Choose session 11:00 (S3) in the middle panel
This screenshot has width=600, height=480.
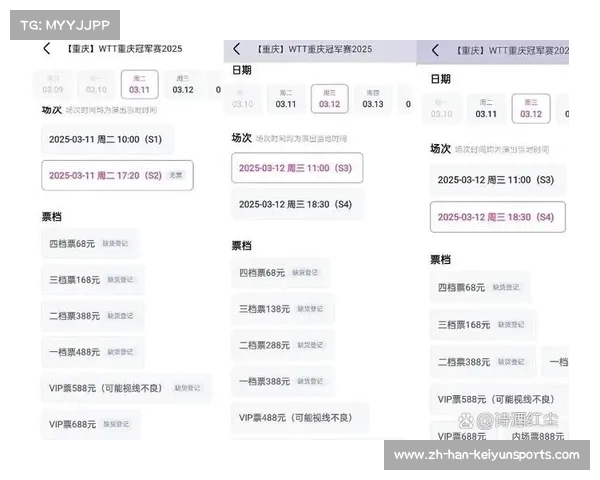click(x=297, y=168)
